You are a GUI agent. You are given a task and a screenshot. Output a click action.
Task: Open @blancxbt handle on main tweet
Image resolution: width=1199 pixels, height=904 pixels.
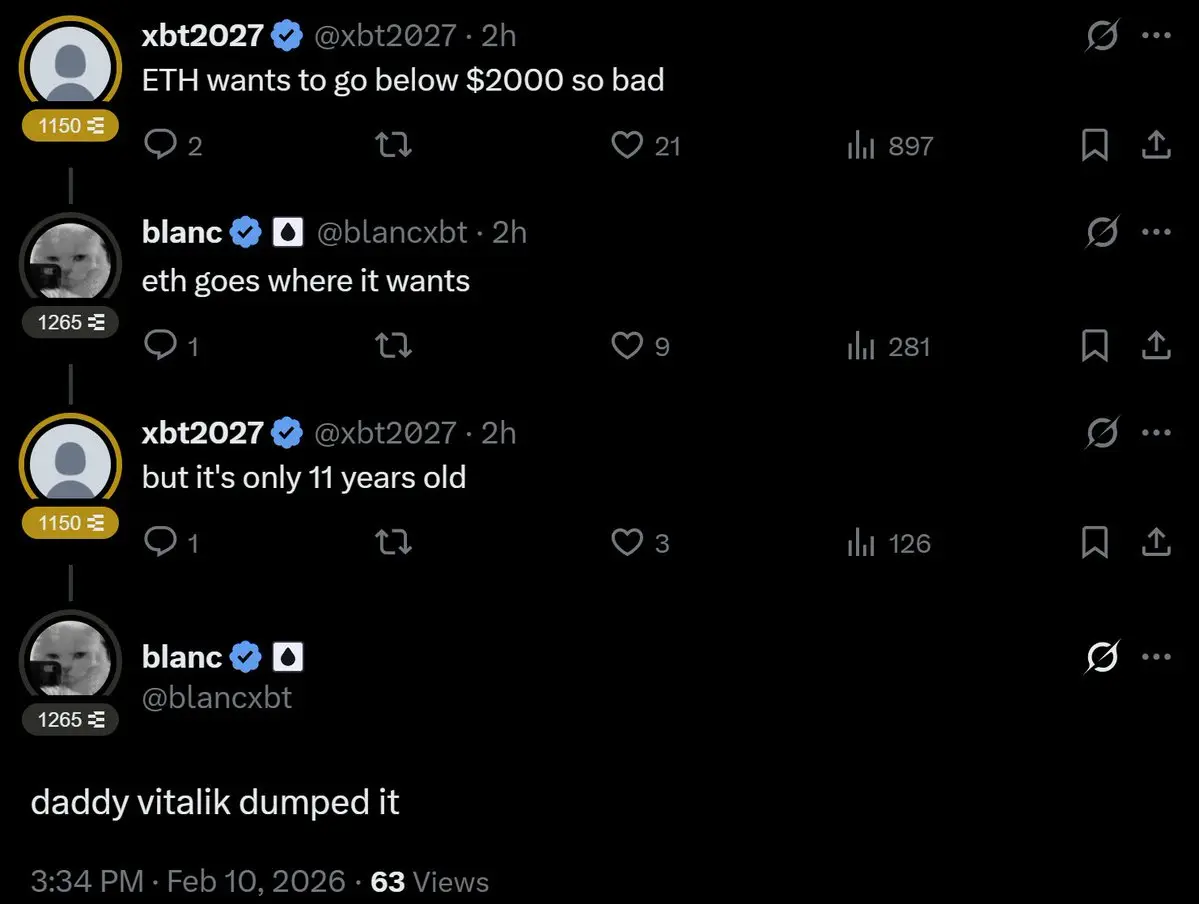[x=217, y=697]
